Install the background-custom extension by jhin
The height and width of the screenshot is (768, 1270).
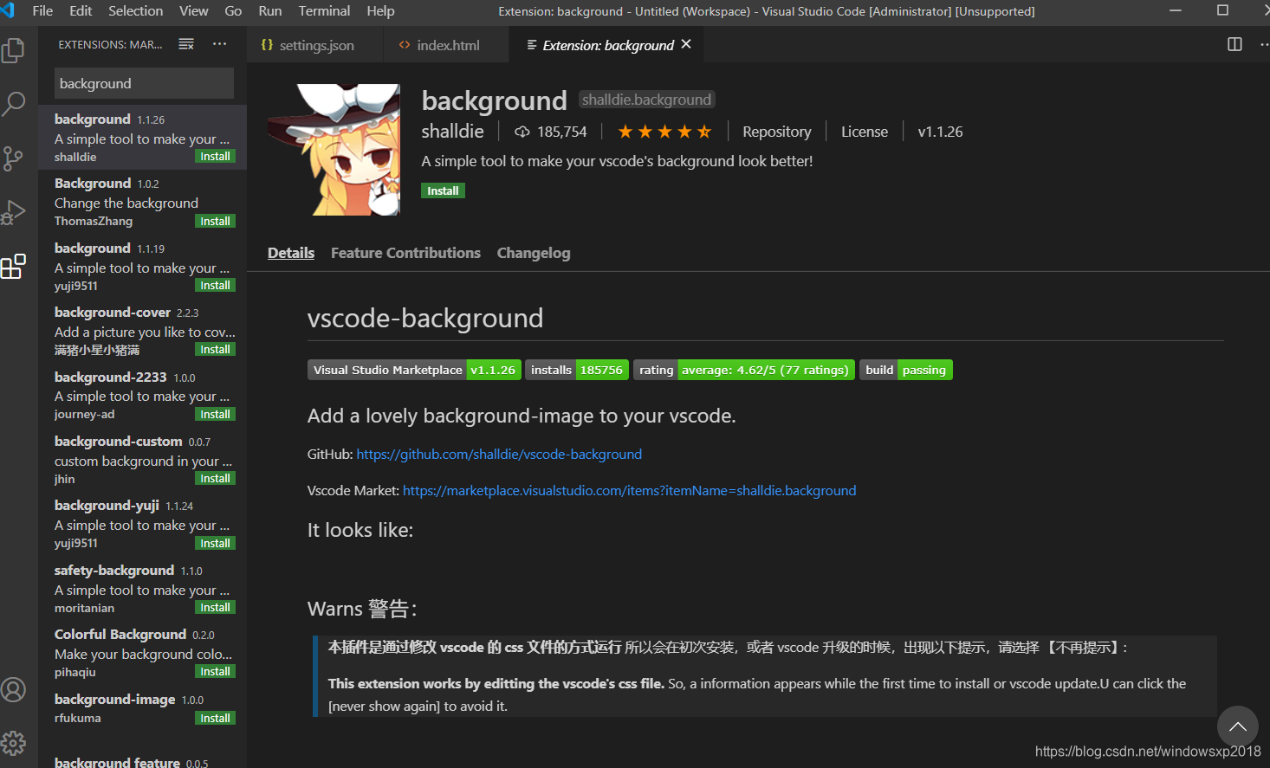215,478
